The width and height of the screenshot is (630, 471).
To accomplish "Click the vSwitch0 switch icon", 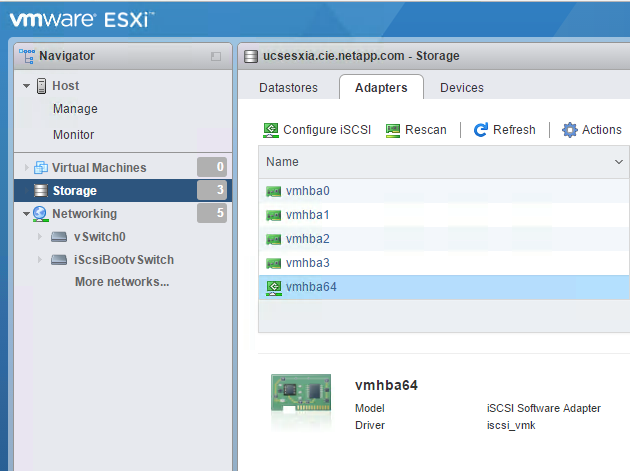I will tap(59, 237).
